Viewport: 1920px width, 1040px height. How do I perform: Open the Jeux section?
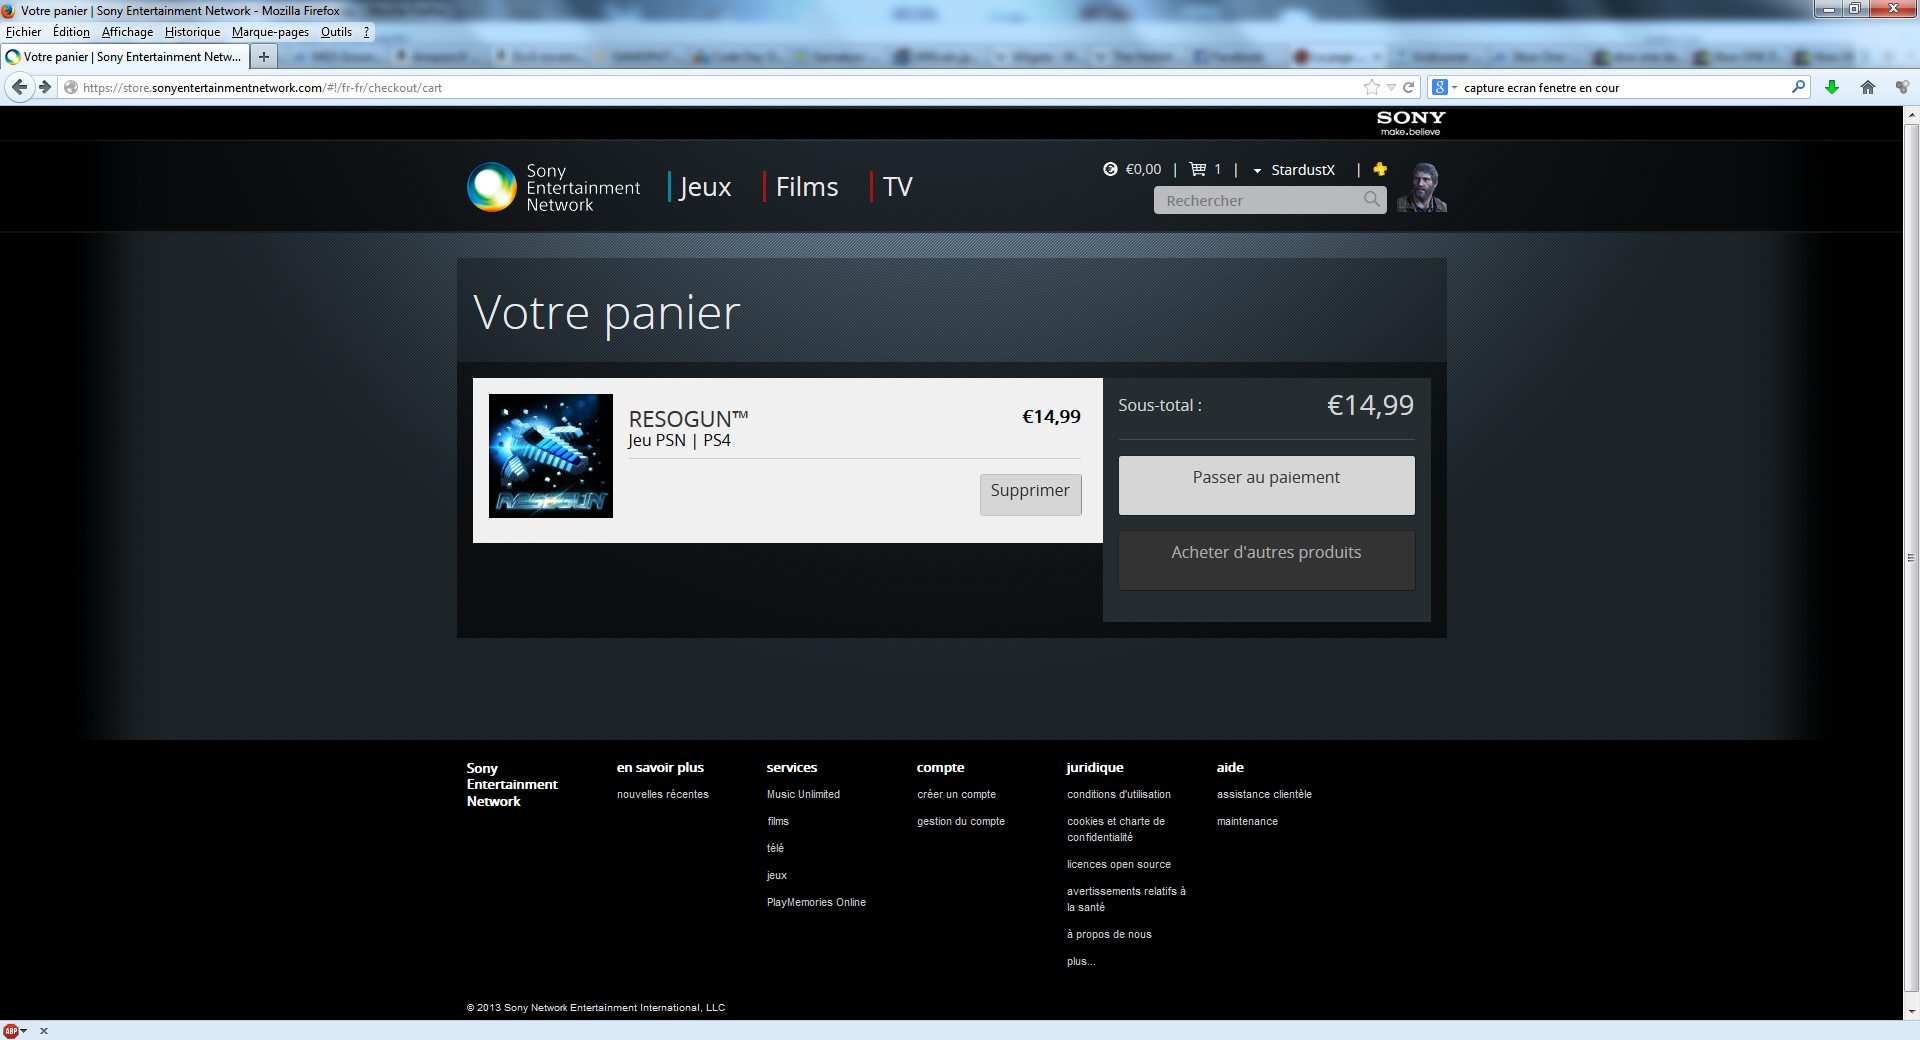[706, 187]
